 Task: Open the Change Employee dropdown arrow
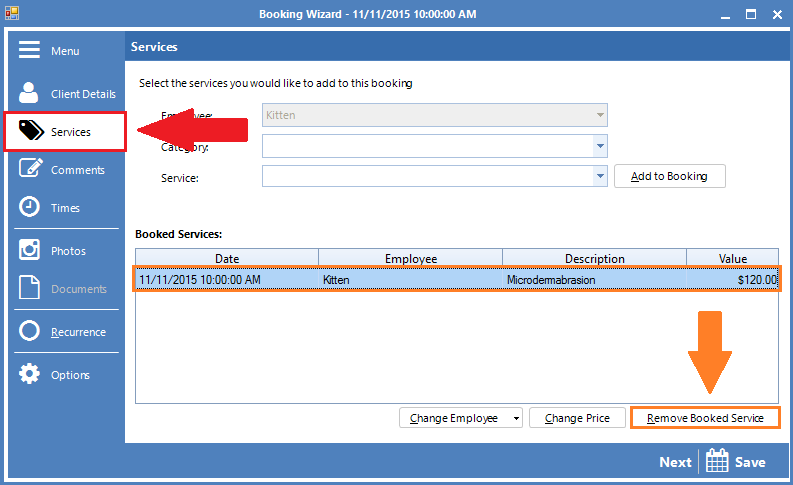(516, 418)
